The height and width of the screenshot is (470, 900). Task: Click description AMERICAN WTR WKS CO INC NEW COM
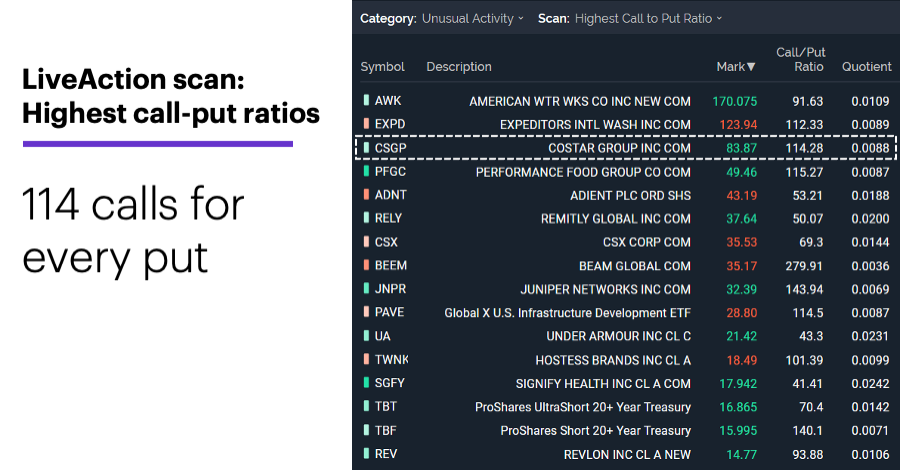[x=580, y=102]
